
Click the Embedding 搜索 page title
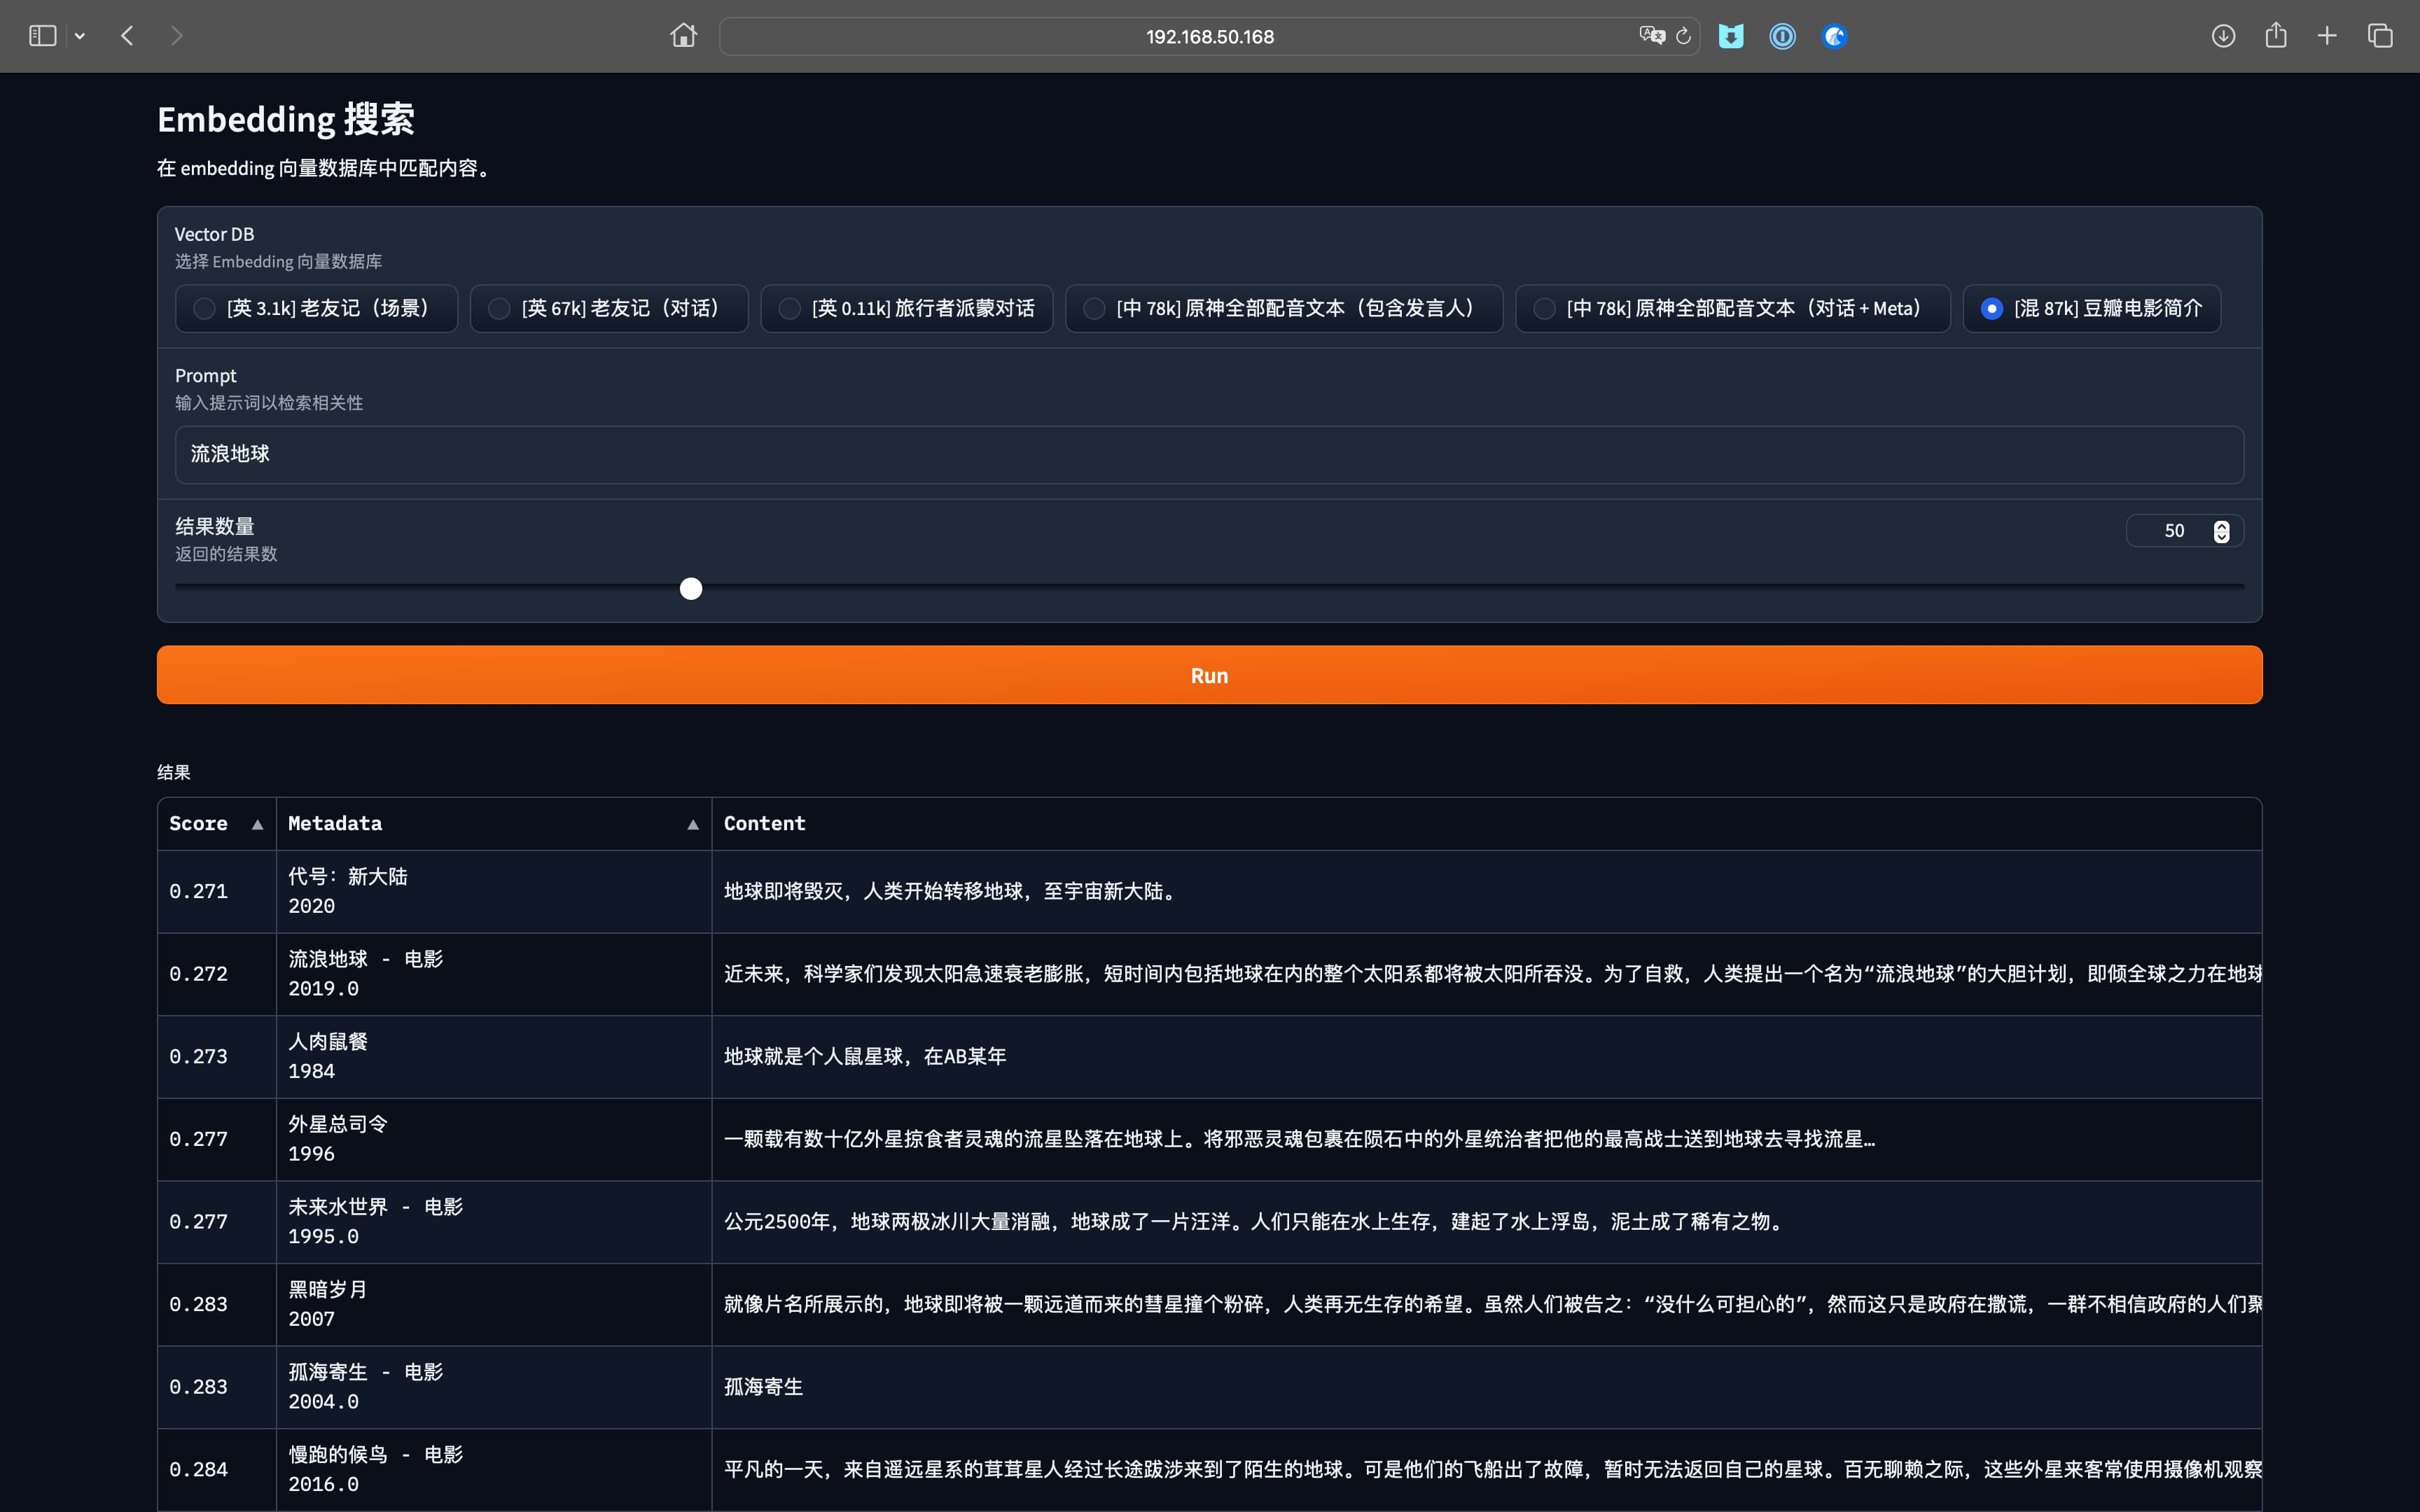pyautogui.click(x=286, y=119)
